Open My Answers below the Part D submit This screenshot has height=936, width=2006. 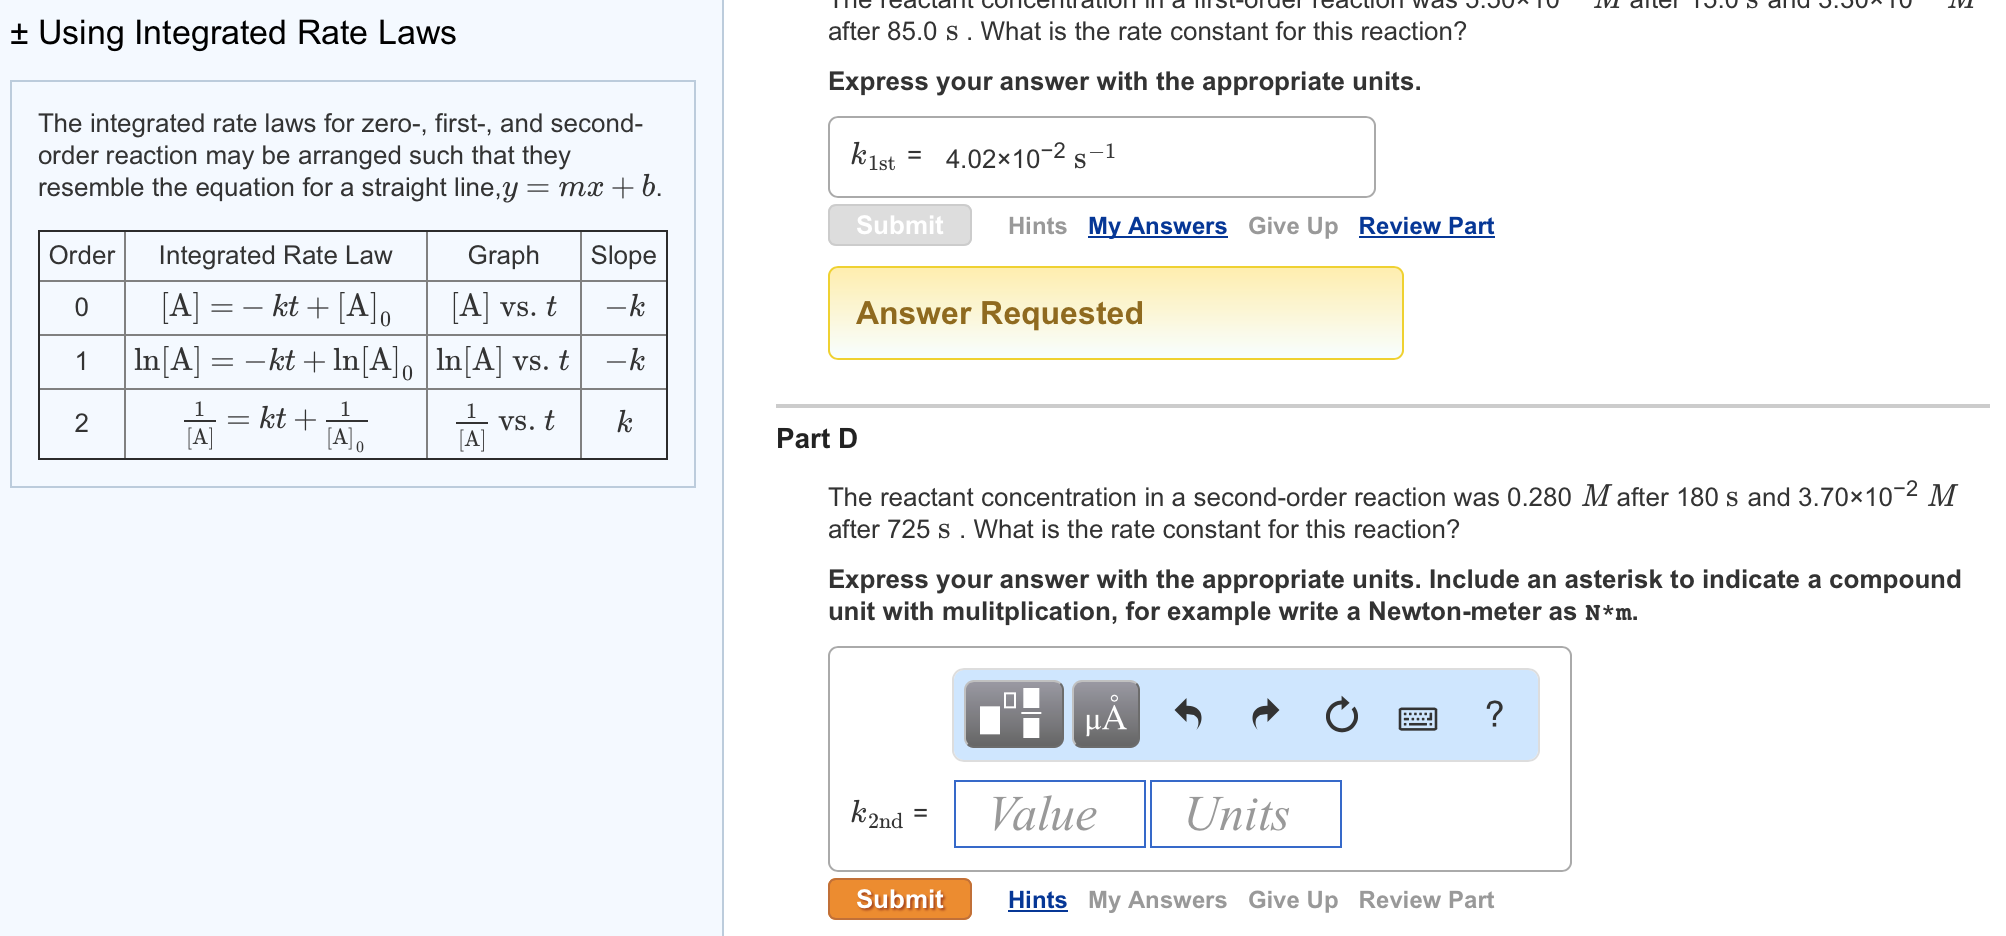click(x=1156, y=899)
